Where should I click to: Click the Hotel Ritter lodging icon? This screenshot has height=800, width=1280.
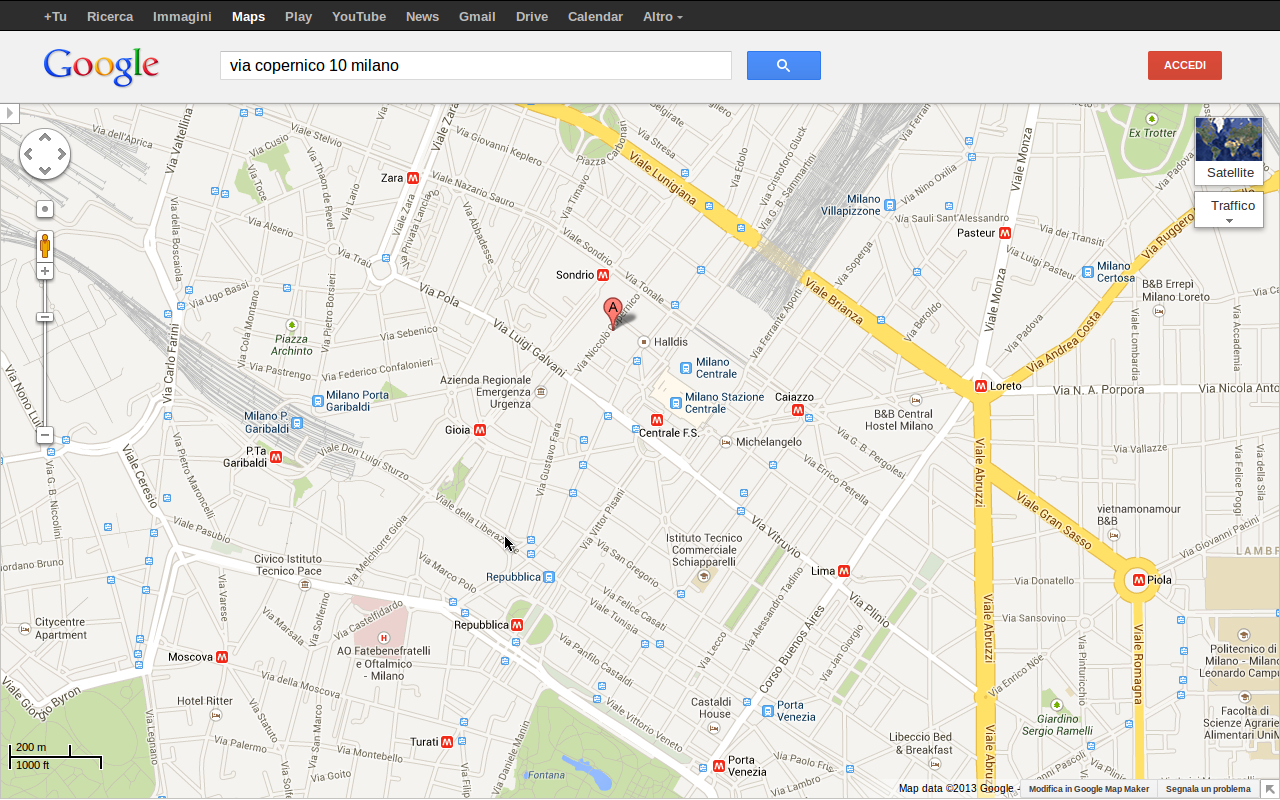pyautogui.click(x=217, y=715)
